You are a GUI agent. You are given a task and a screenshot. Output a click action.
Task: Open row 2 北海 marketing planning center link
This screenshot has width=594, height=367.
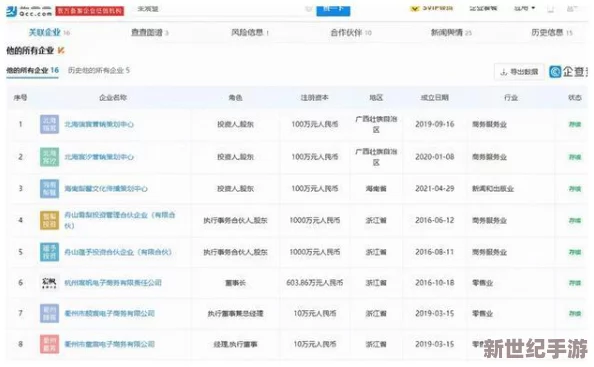99,157
